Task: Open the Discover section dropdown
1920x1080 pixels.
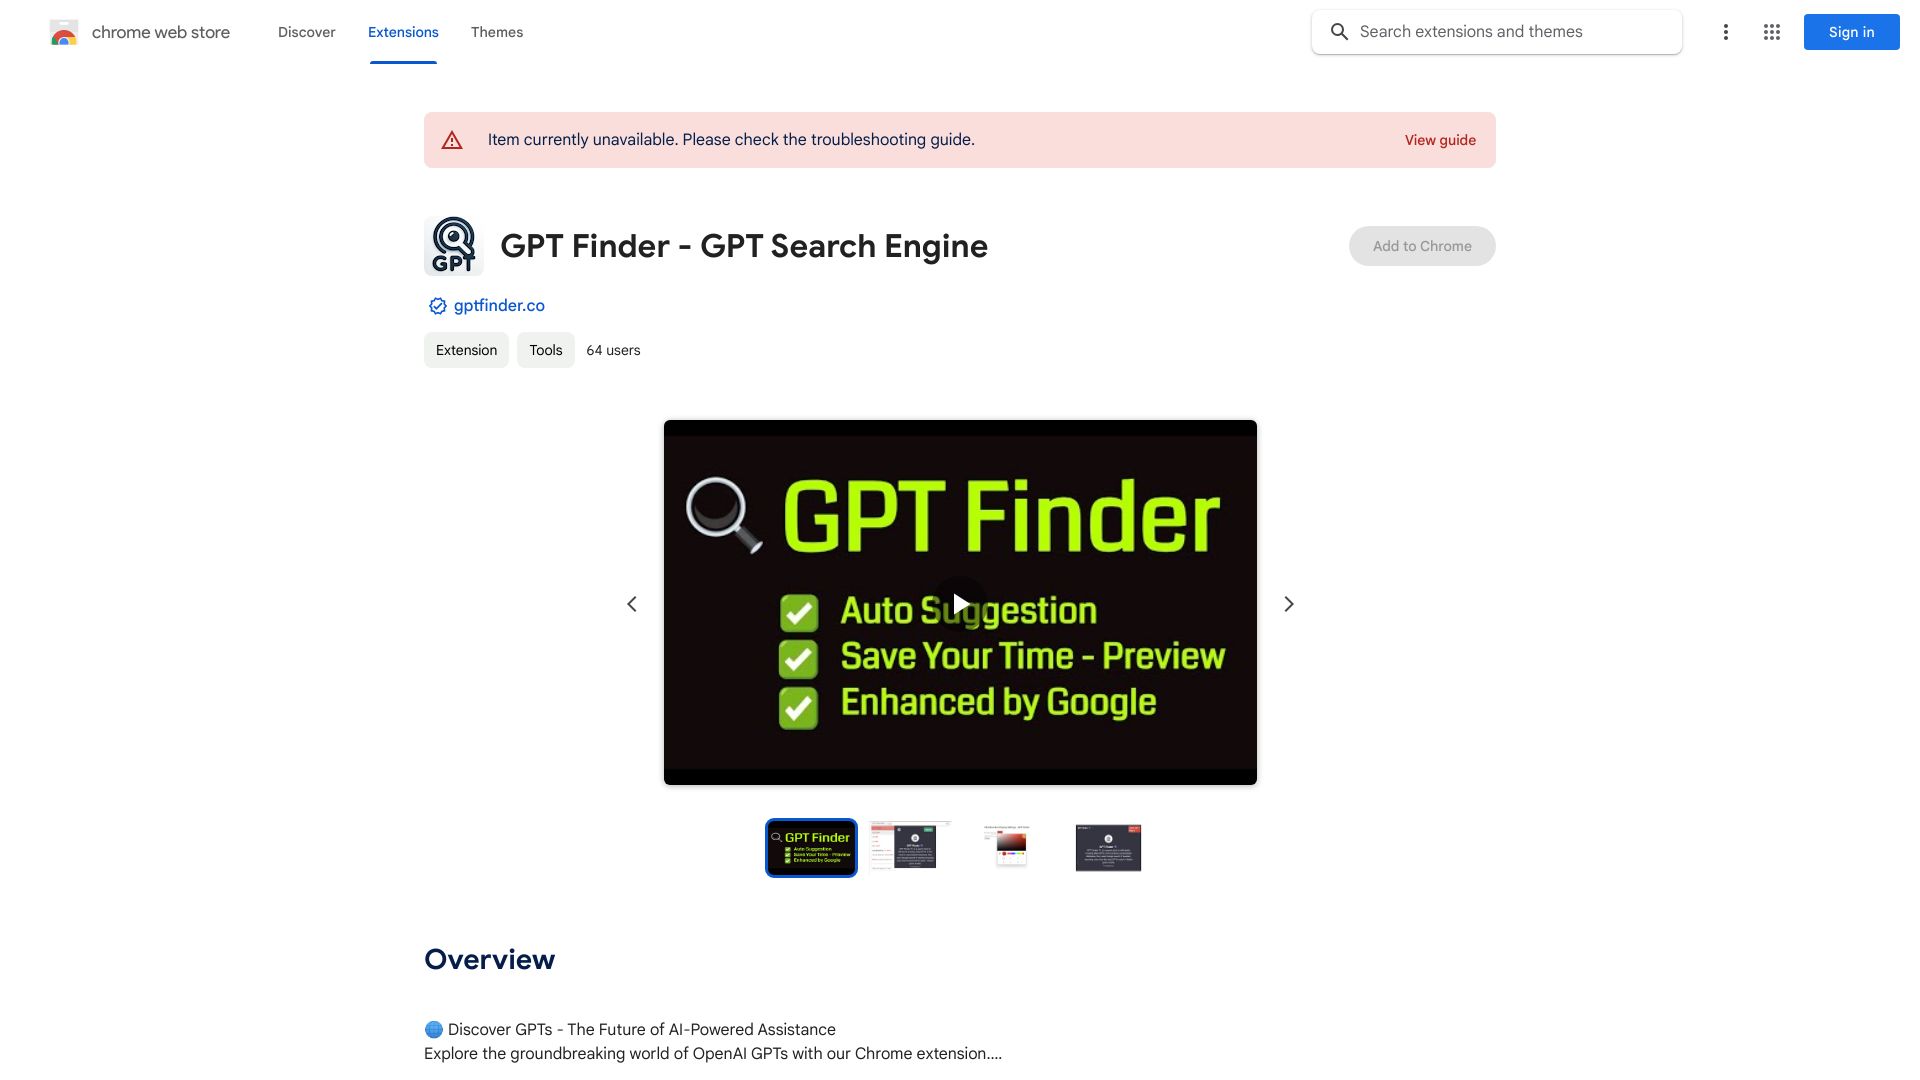Action: tap(306, 30)
